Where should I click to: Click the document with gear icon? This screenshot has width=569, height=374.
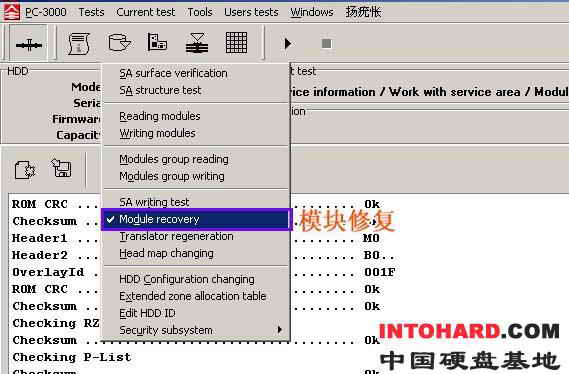click(x=25, y=169)
